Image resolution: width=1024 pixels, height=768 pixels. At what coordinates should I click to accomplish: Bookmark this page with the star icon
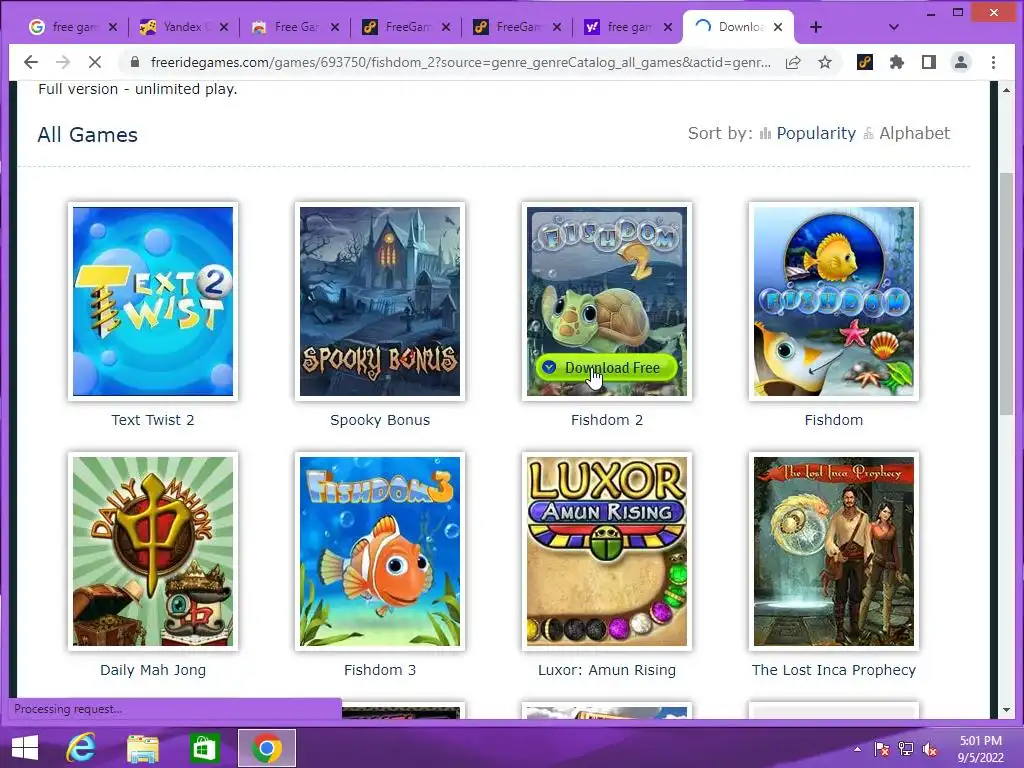click(825, 62)
